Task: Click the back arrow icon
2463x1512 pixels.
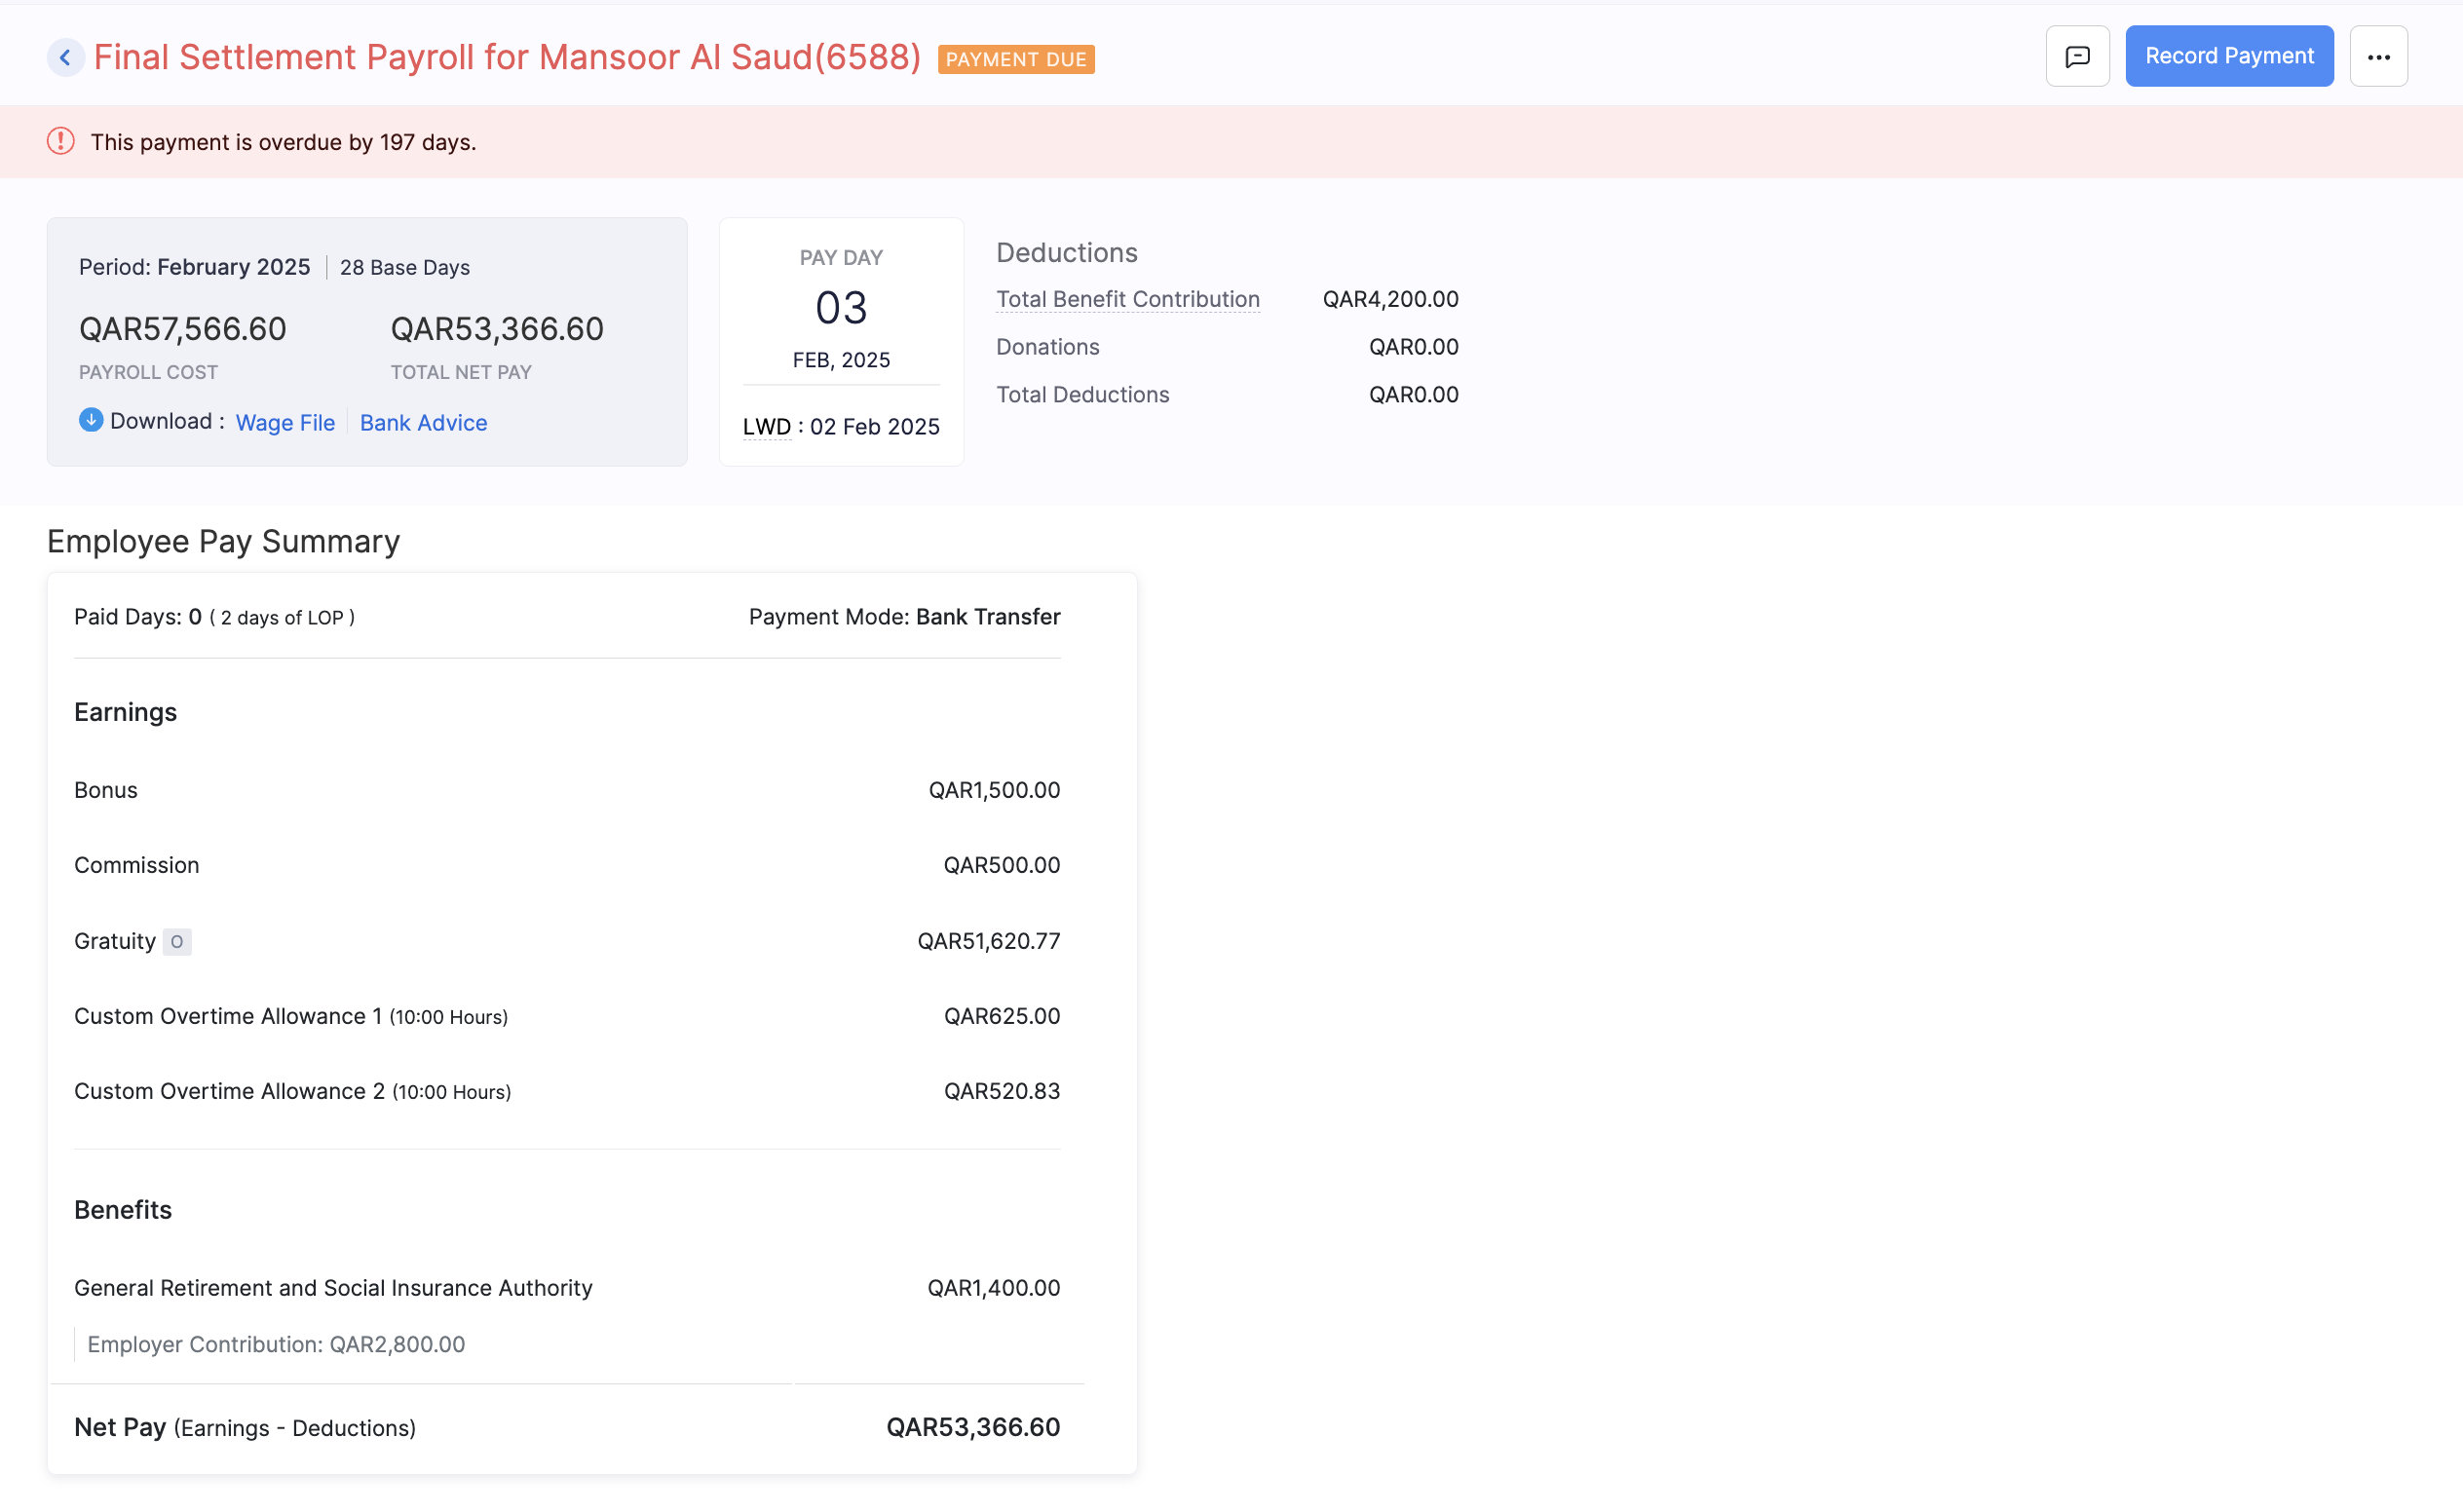Action: [x=65, y=58]
